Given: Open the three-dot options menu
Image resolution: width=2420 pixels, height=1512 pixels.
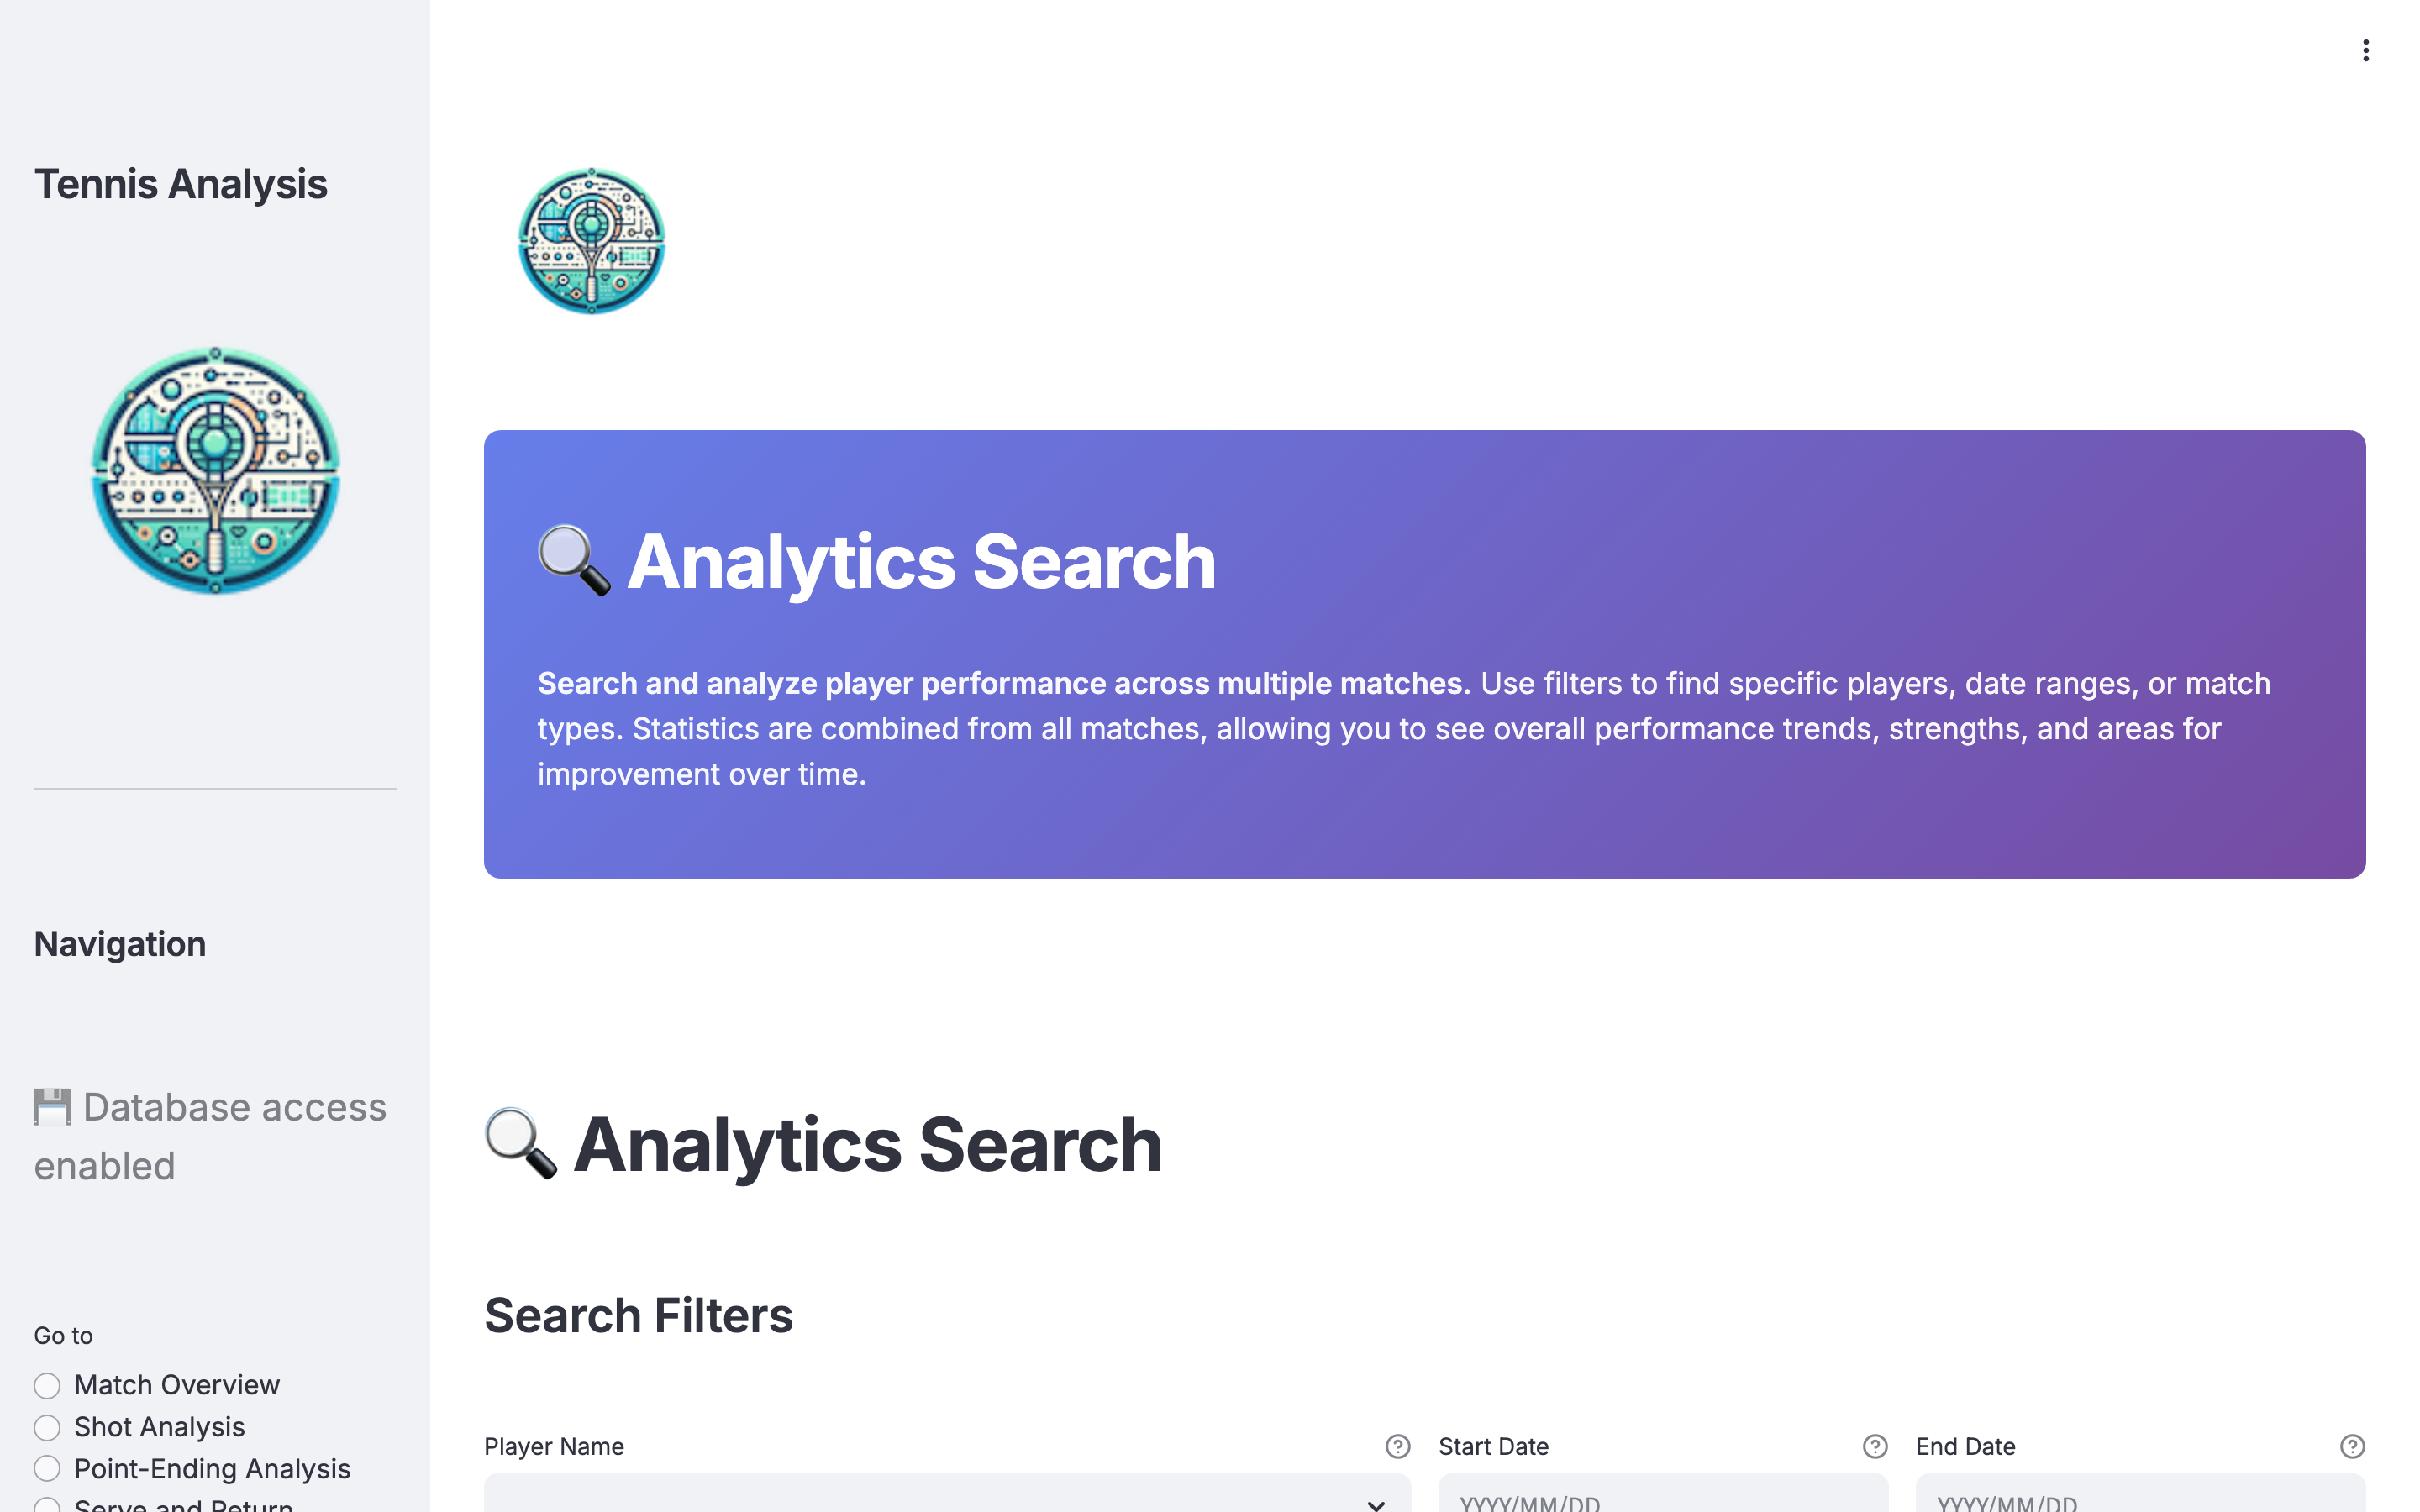Looking at the screenshot, I should coord(2366,50).
